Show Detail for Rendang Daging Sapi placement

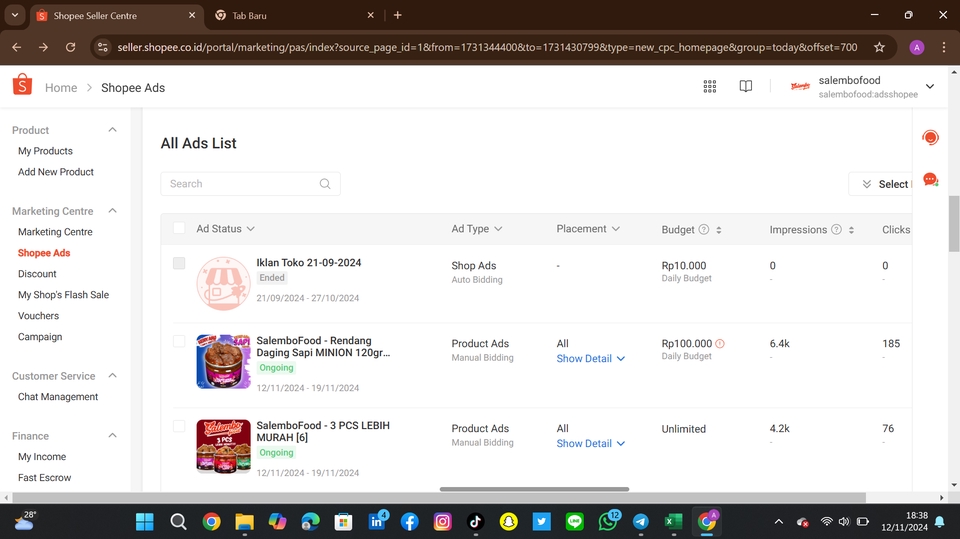pyautogui.click(x=591, y=358)
